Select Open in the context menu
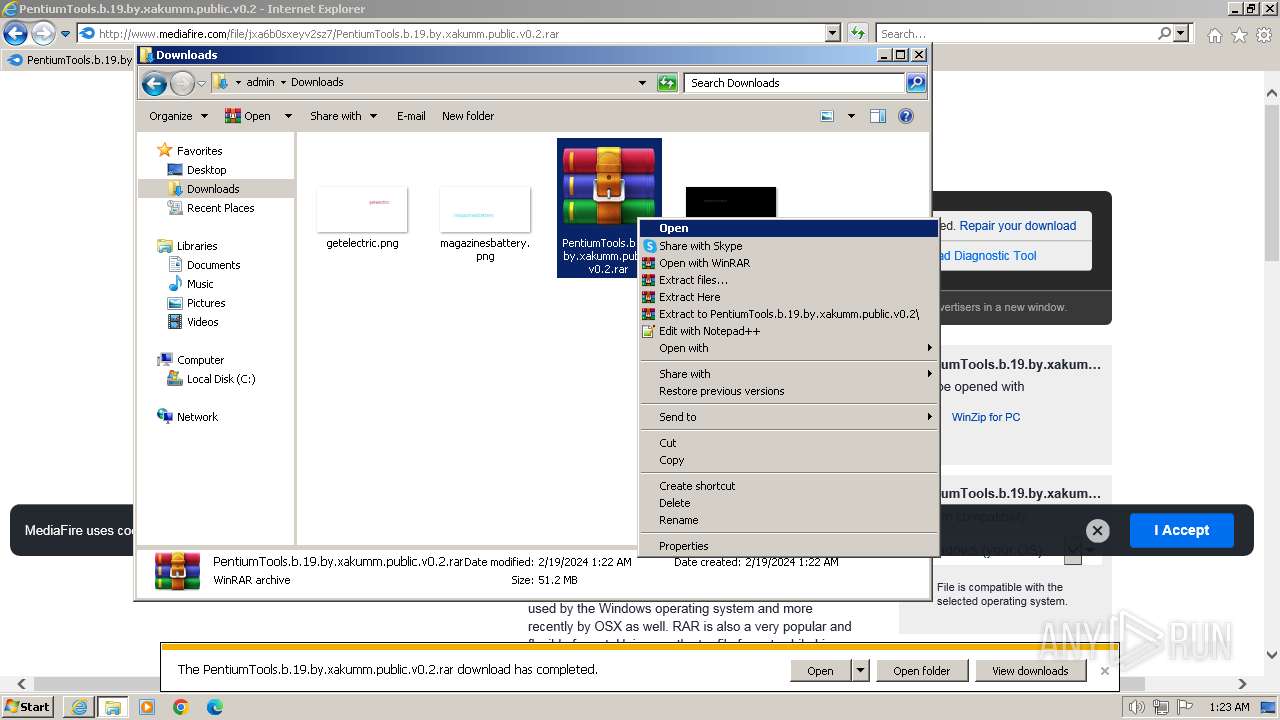1280x720 pixels. pos(789,228)
